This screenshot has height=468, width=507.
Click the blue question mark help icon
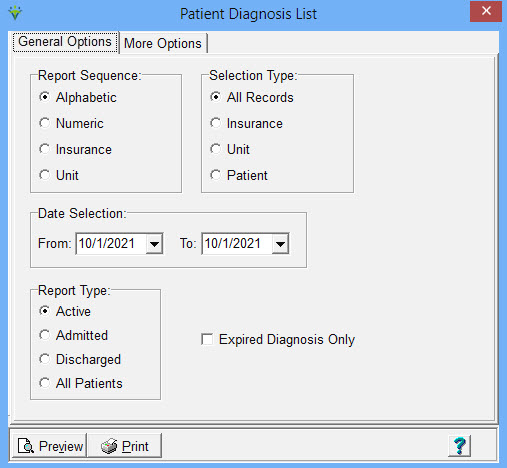pos(459,446)
